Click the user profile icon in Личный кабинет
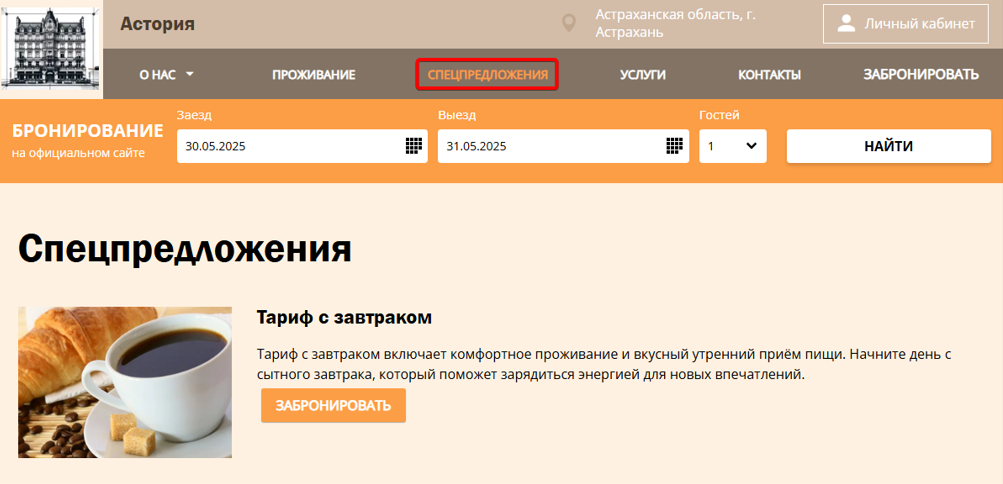 (846, 24)
